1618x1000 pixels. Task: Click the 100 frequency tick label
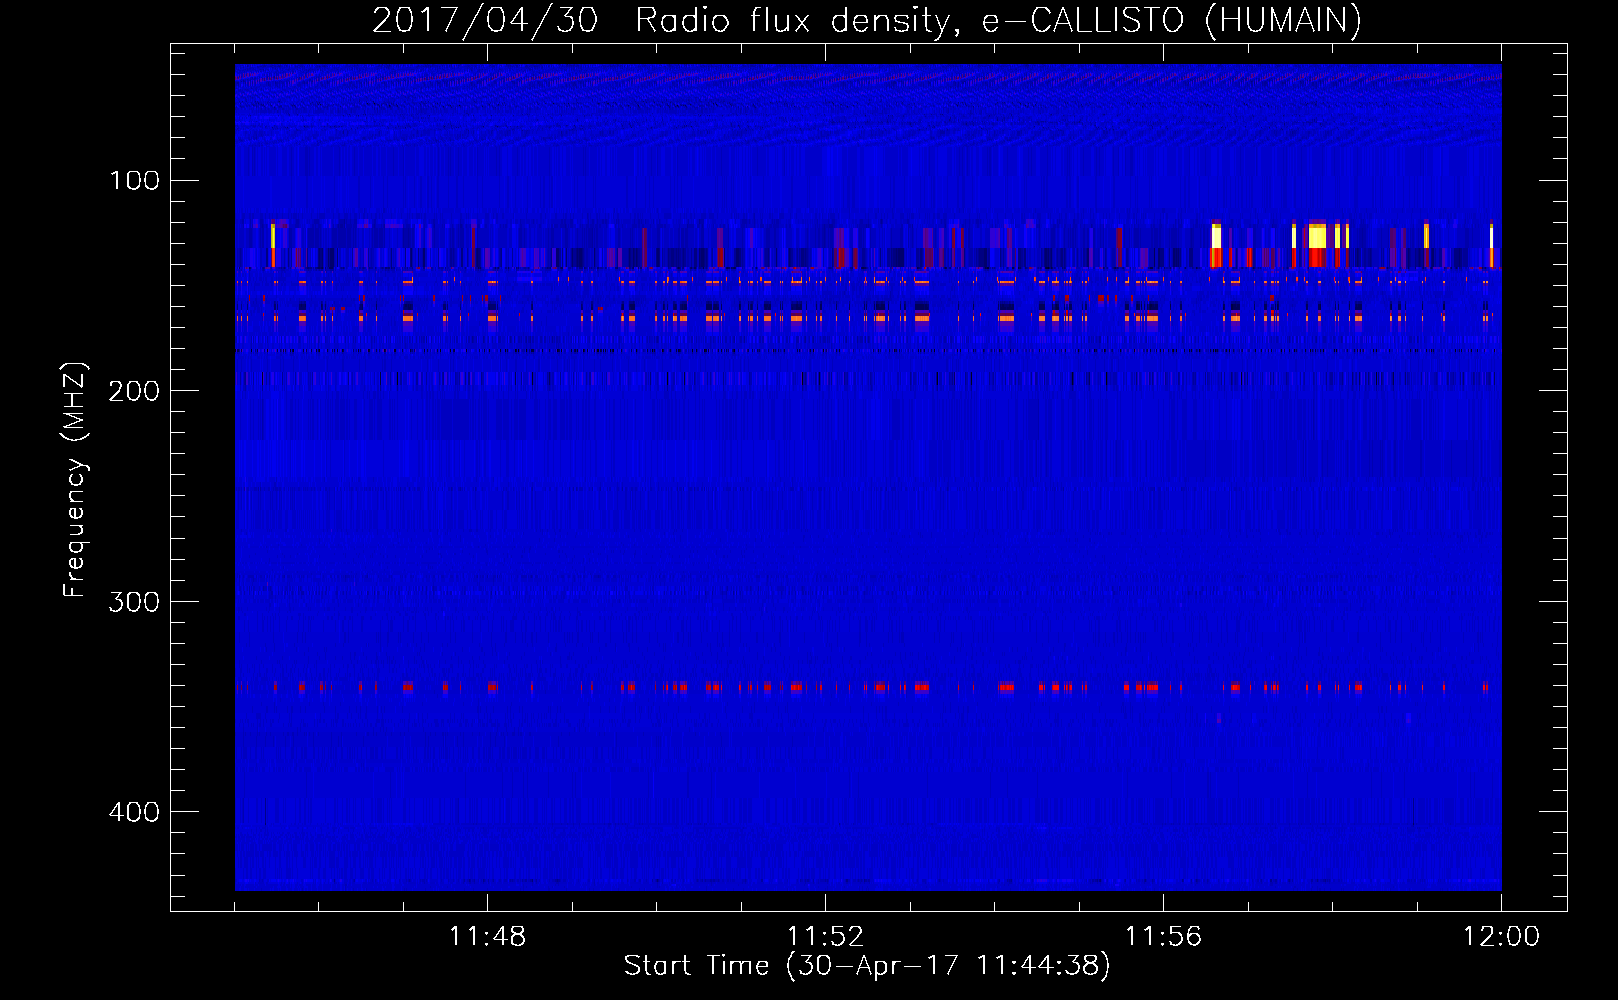click(134, 180)
